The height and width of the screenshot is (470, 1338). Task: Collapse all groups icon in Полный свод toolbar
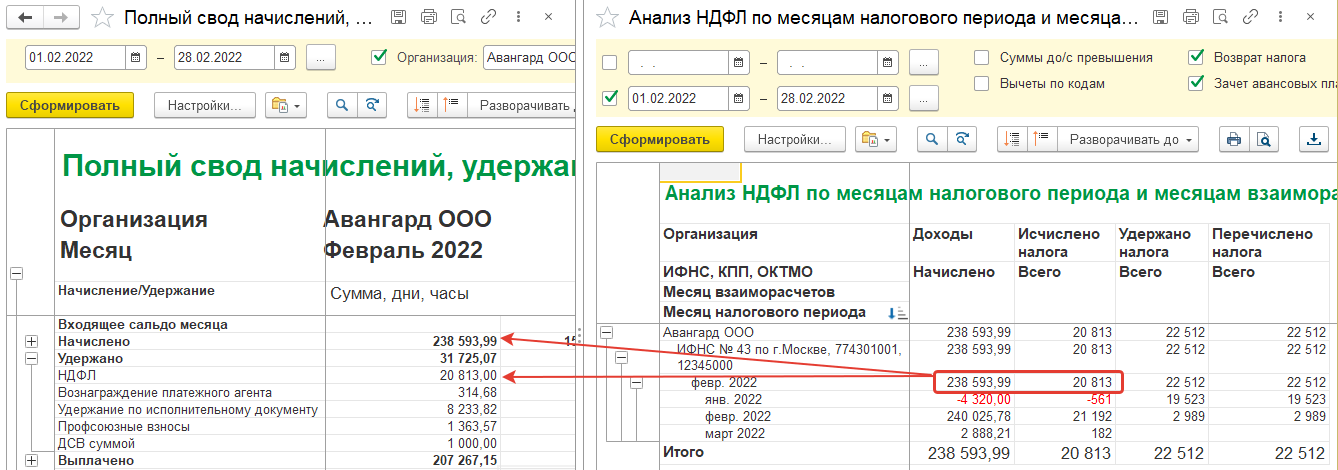[x=422, y=105]
